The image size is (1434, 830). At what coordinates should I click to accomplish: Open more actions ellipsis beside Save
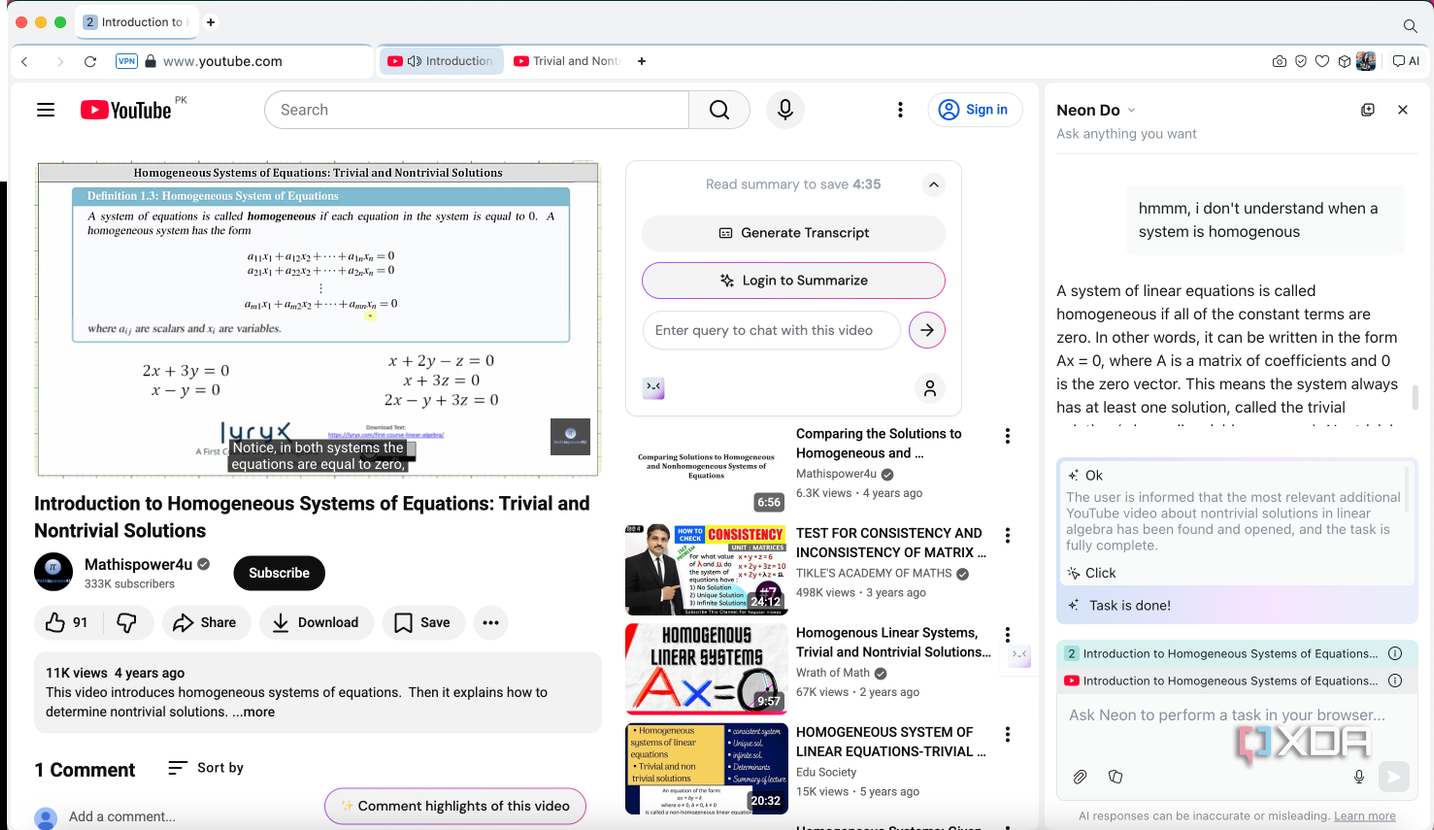(490, 622)
